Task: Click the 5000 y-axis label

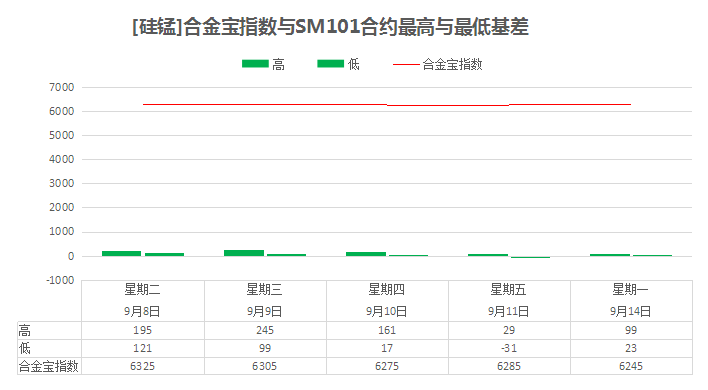Action: tap(61, 135)
